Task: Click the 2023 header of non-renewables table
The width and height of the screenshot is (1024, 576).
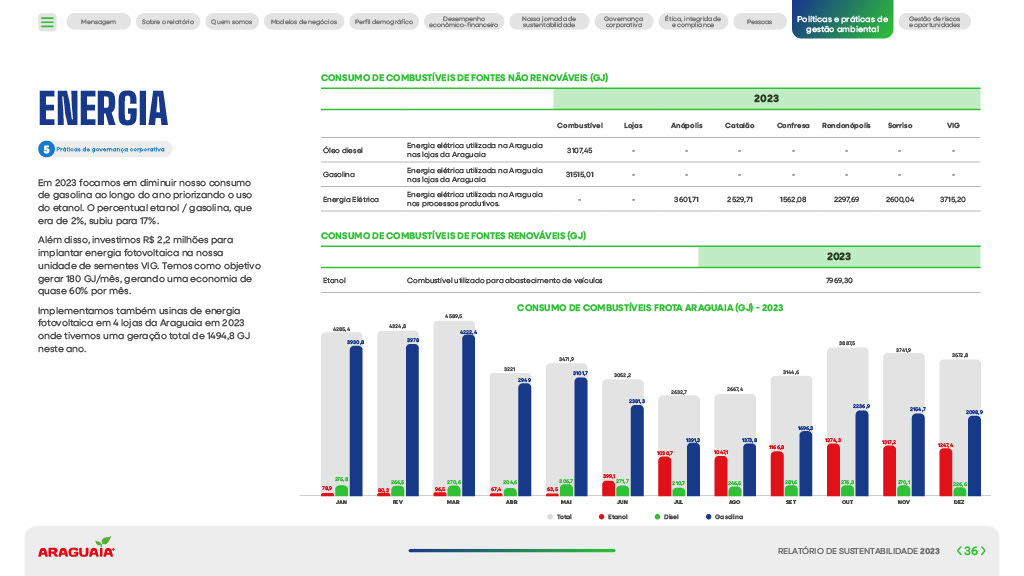Action: [x=767, y=99]
